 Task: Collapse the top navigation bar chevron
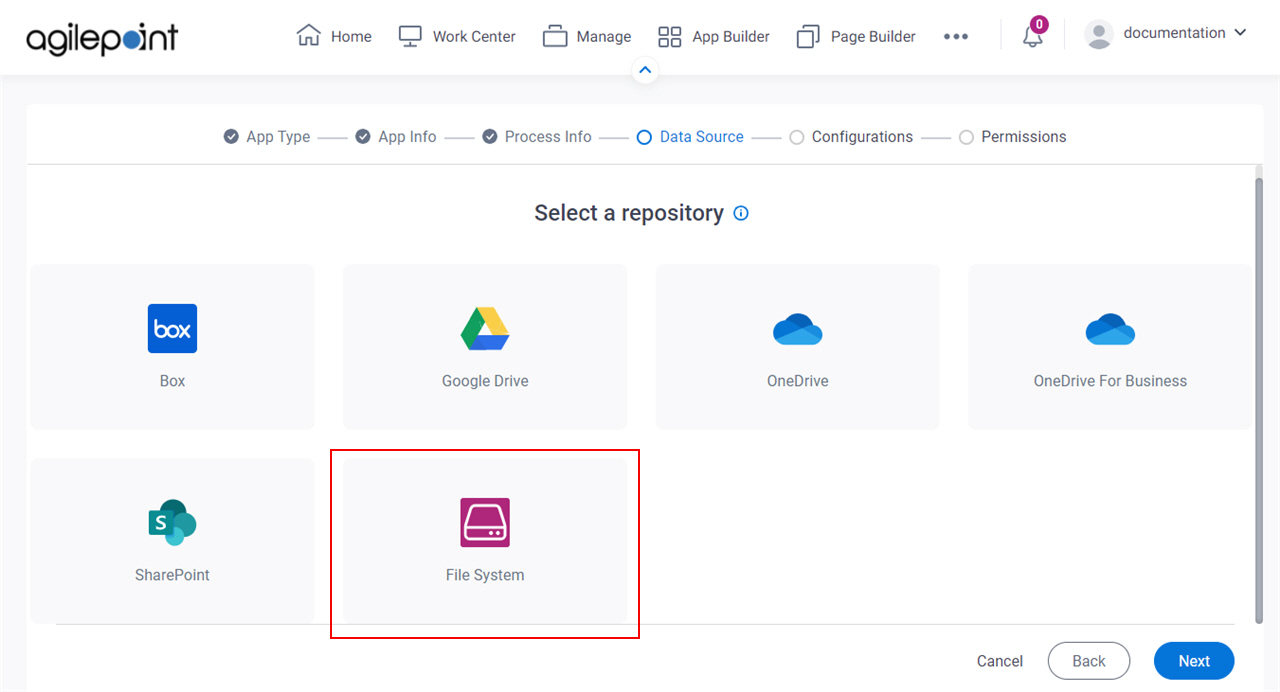coord(645,70)
